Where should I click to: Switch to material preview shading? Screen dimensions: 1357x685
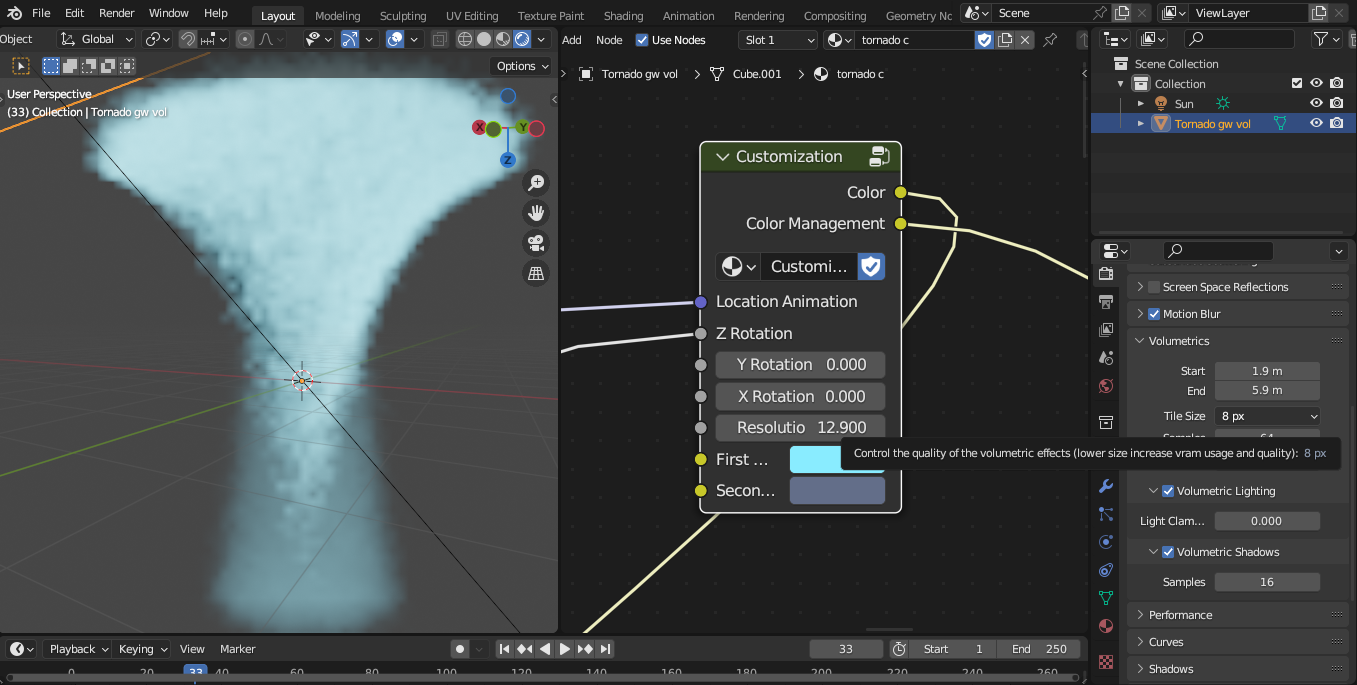click(x=503, y=39)
